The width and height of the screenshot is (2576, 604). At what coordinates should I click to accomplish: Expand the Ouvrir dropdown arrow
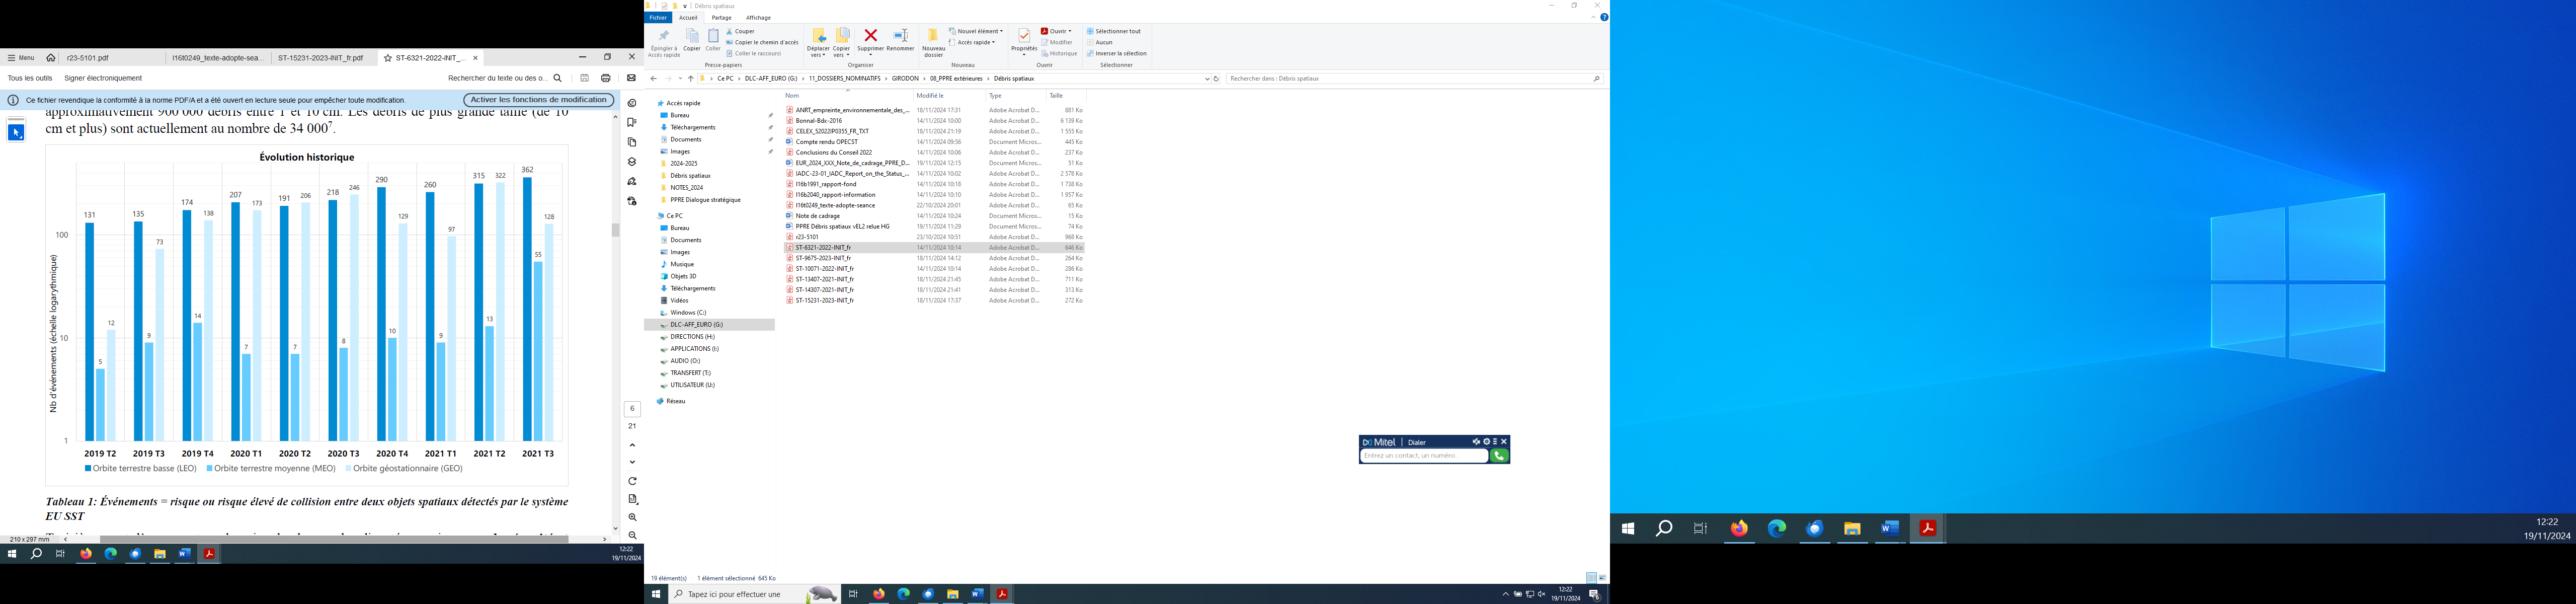tap(1070, 31)
